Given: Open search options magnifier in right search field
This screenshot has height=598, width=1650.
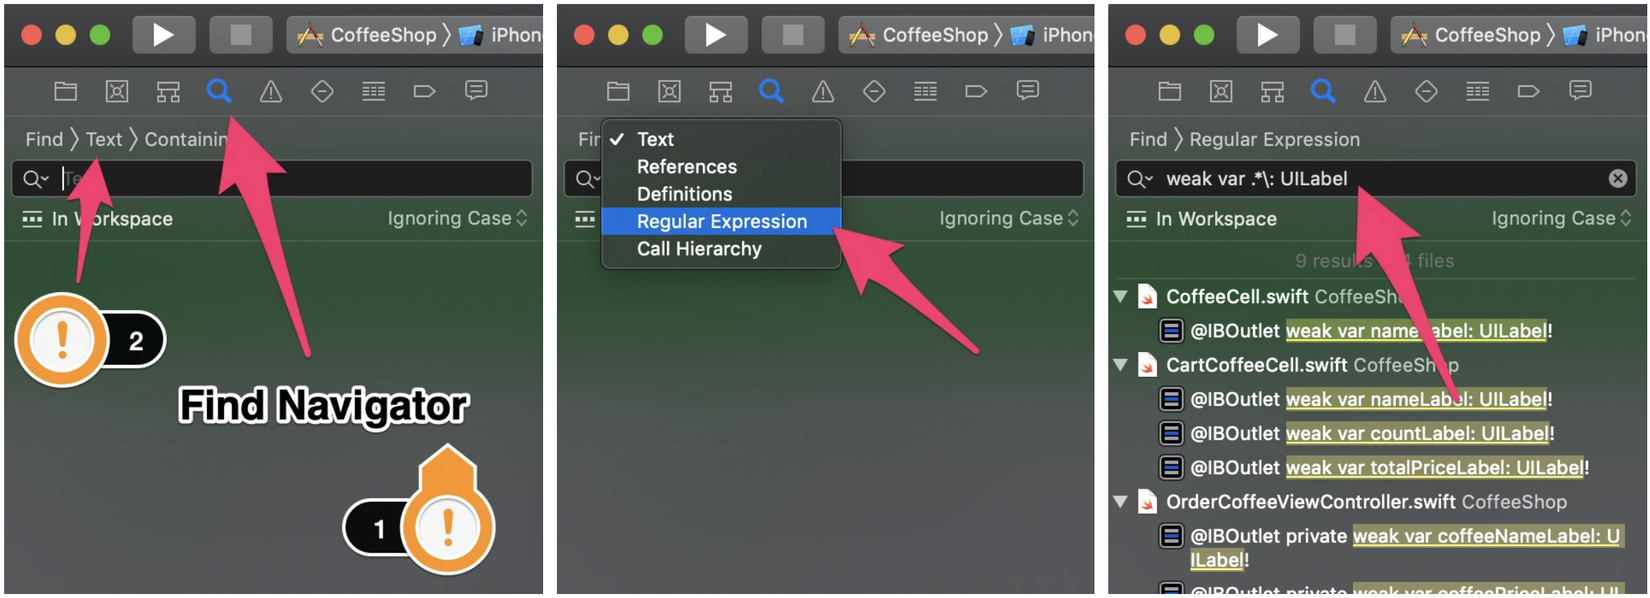Looking at the screenshot, I should coord(1139,179).
